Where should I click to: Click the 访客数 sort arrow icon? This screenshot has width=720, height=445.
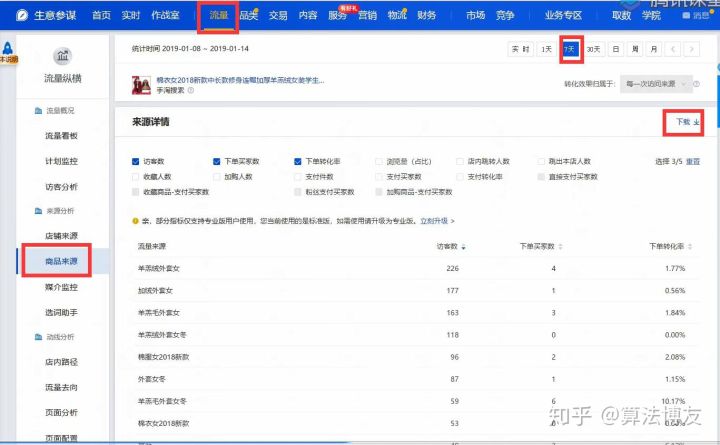(462, 246)
